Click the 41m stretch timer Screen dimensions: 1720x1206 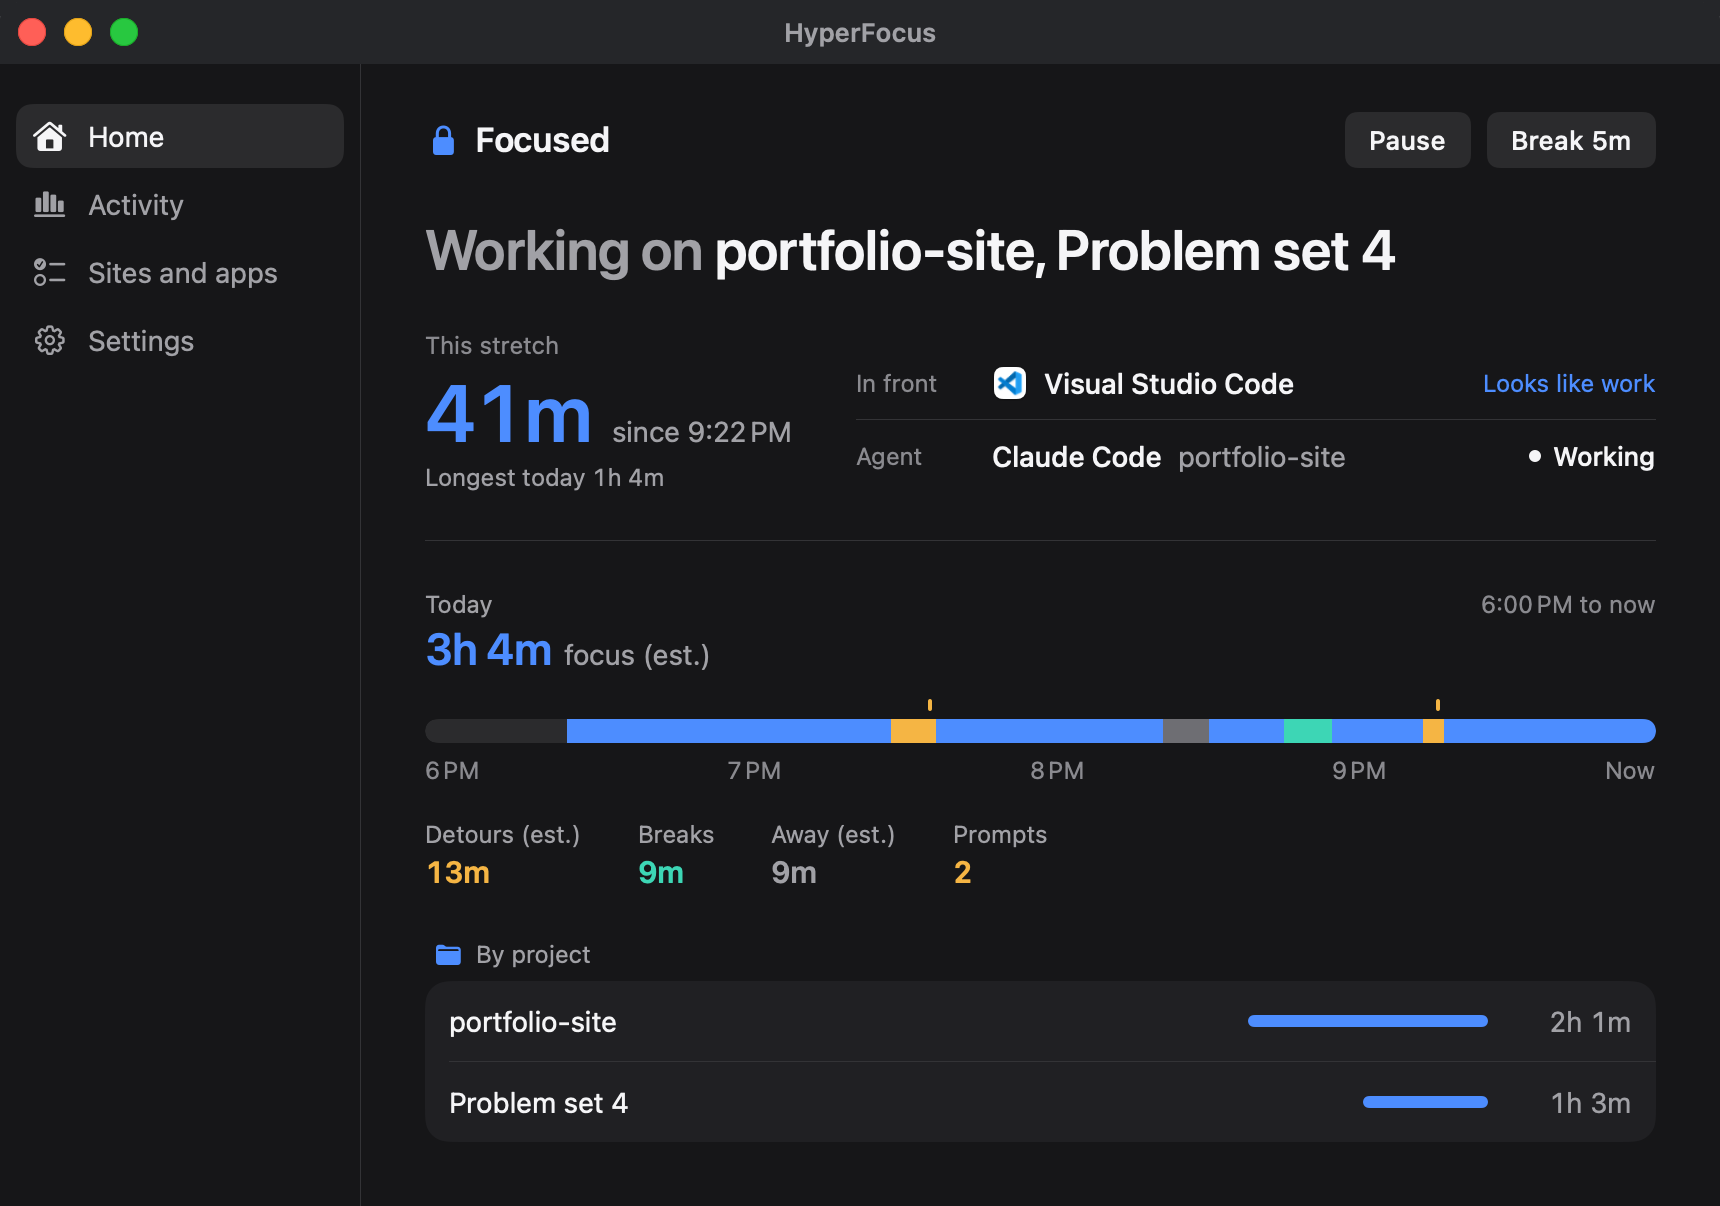(x=509, y=414)
